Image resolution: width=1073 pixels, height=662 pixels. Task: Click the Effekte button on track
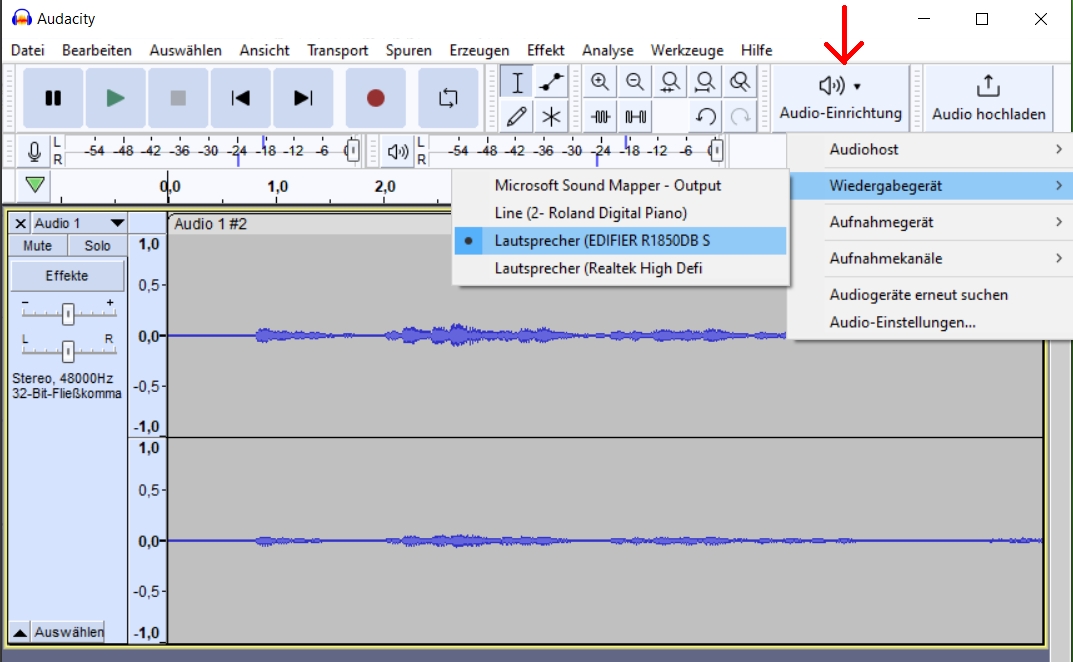pyautogui.click(x=67, y=275)
